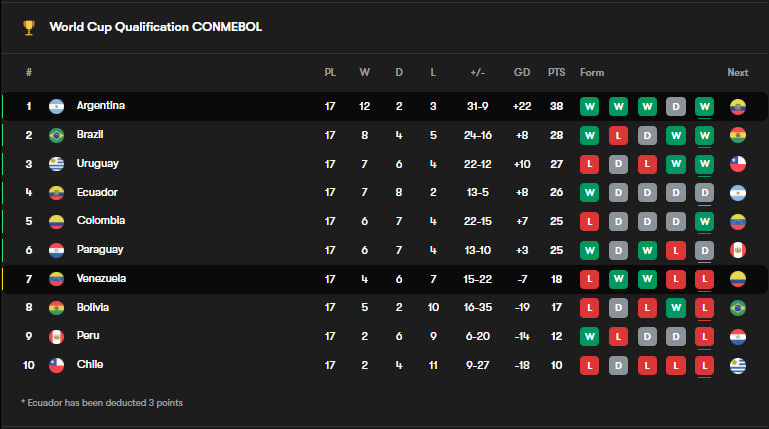Click next opponent flag in Argentina row
The image size is (769, 429).
pos(738,106)
